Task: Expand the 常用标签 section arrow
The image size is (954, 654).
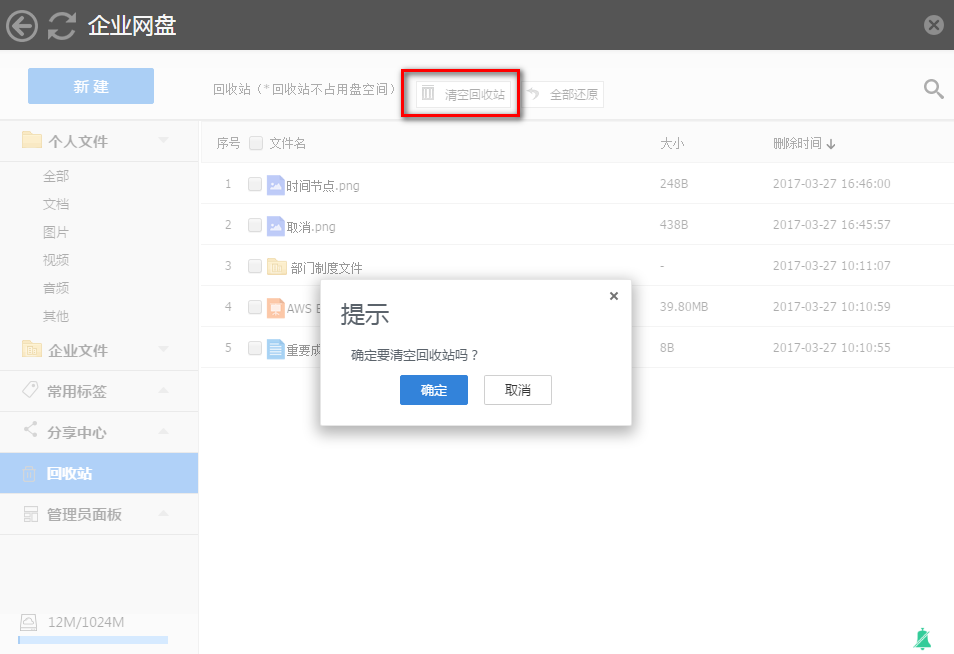Action: coord(163,391)
